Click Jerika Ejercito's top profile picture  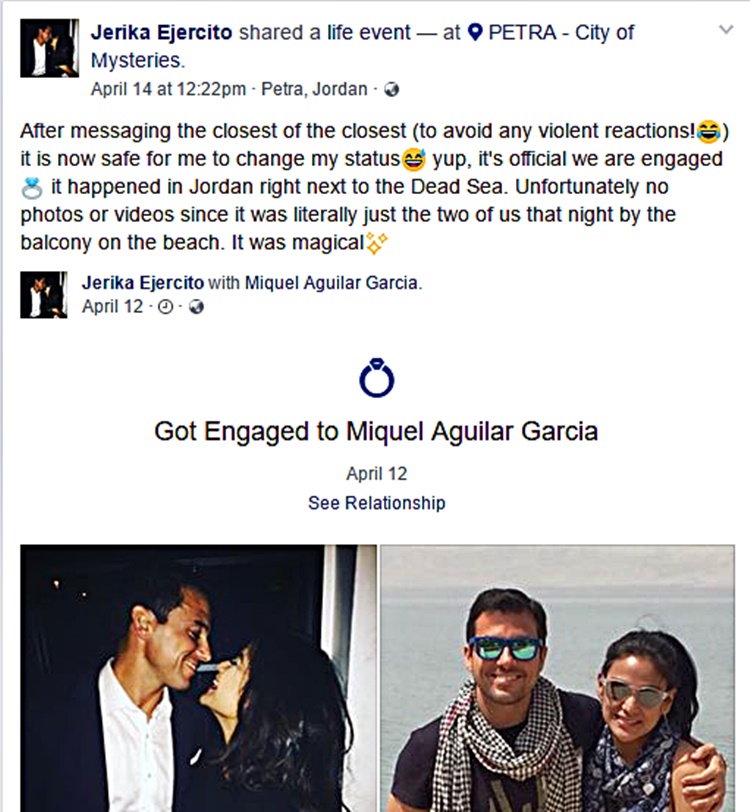49,48
